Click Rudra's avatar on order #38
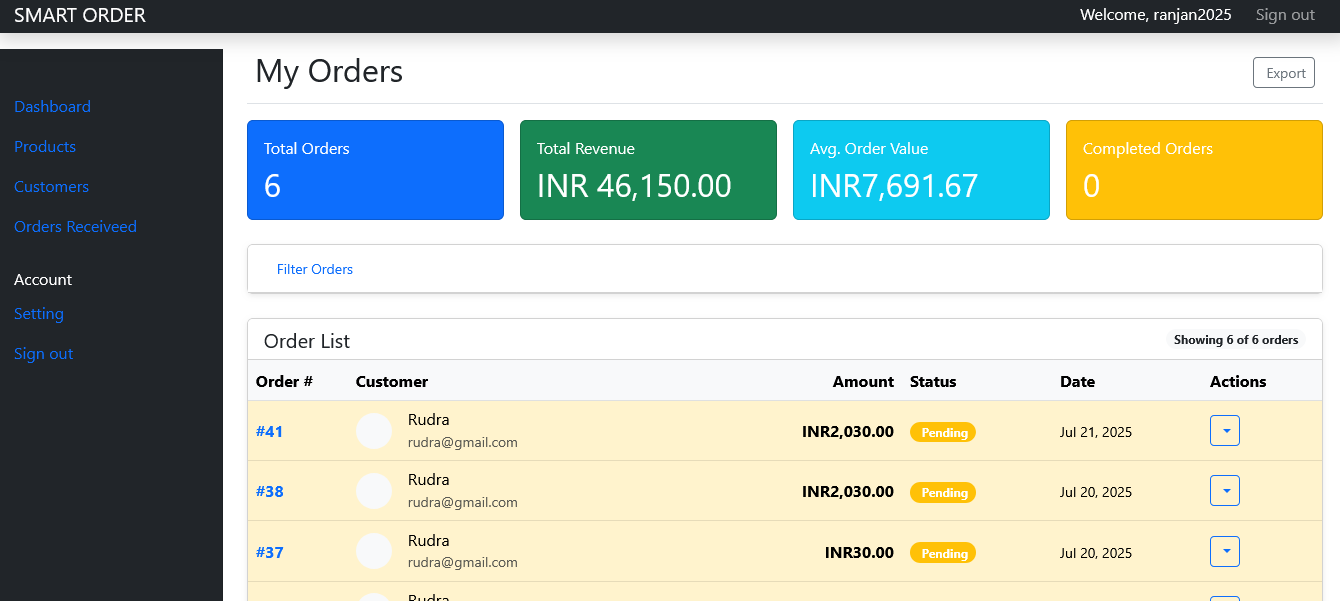 point(374,491)
